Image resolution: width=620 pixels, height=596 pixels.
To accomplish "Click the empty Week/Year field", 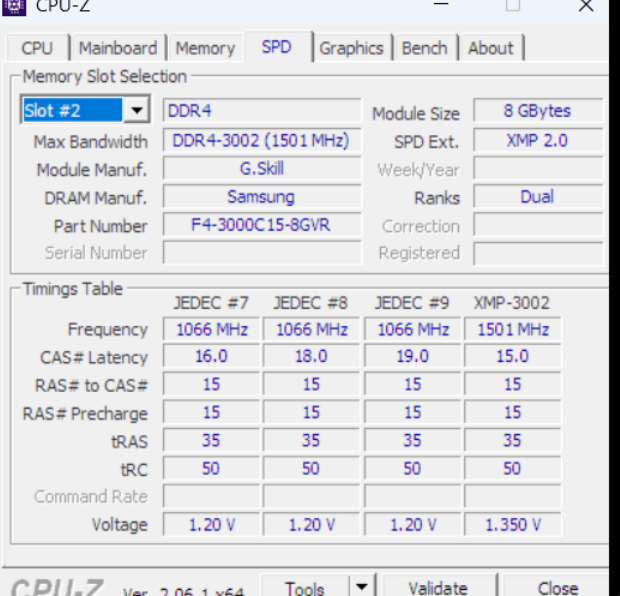I will tap(537, 169).
